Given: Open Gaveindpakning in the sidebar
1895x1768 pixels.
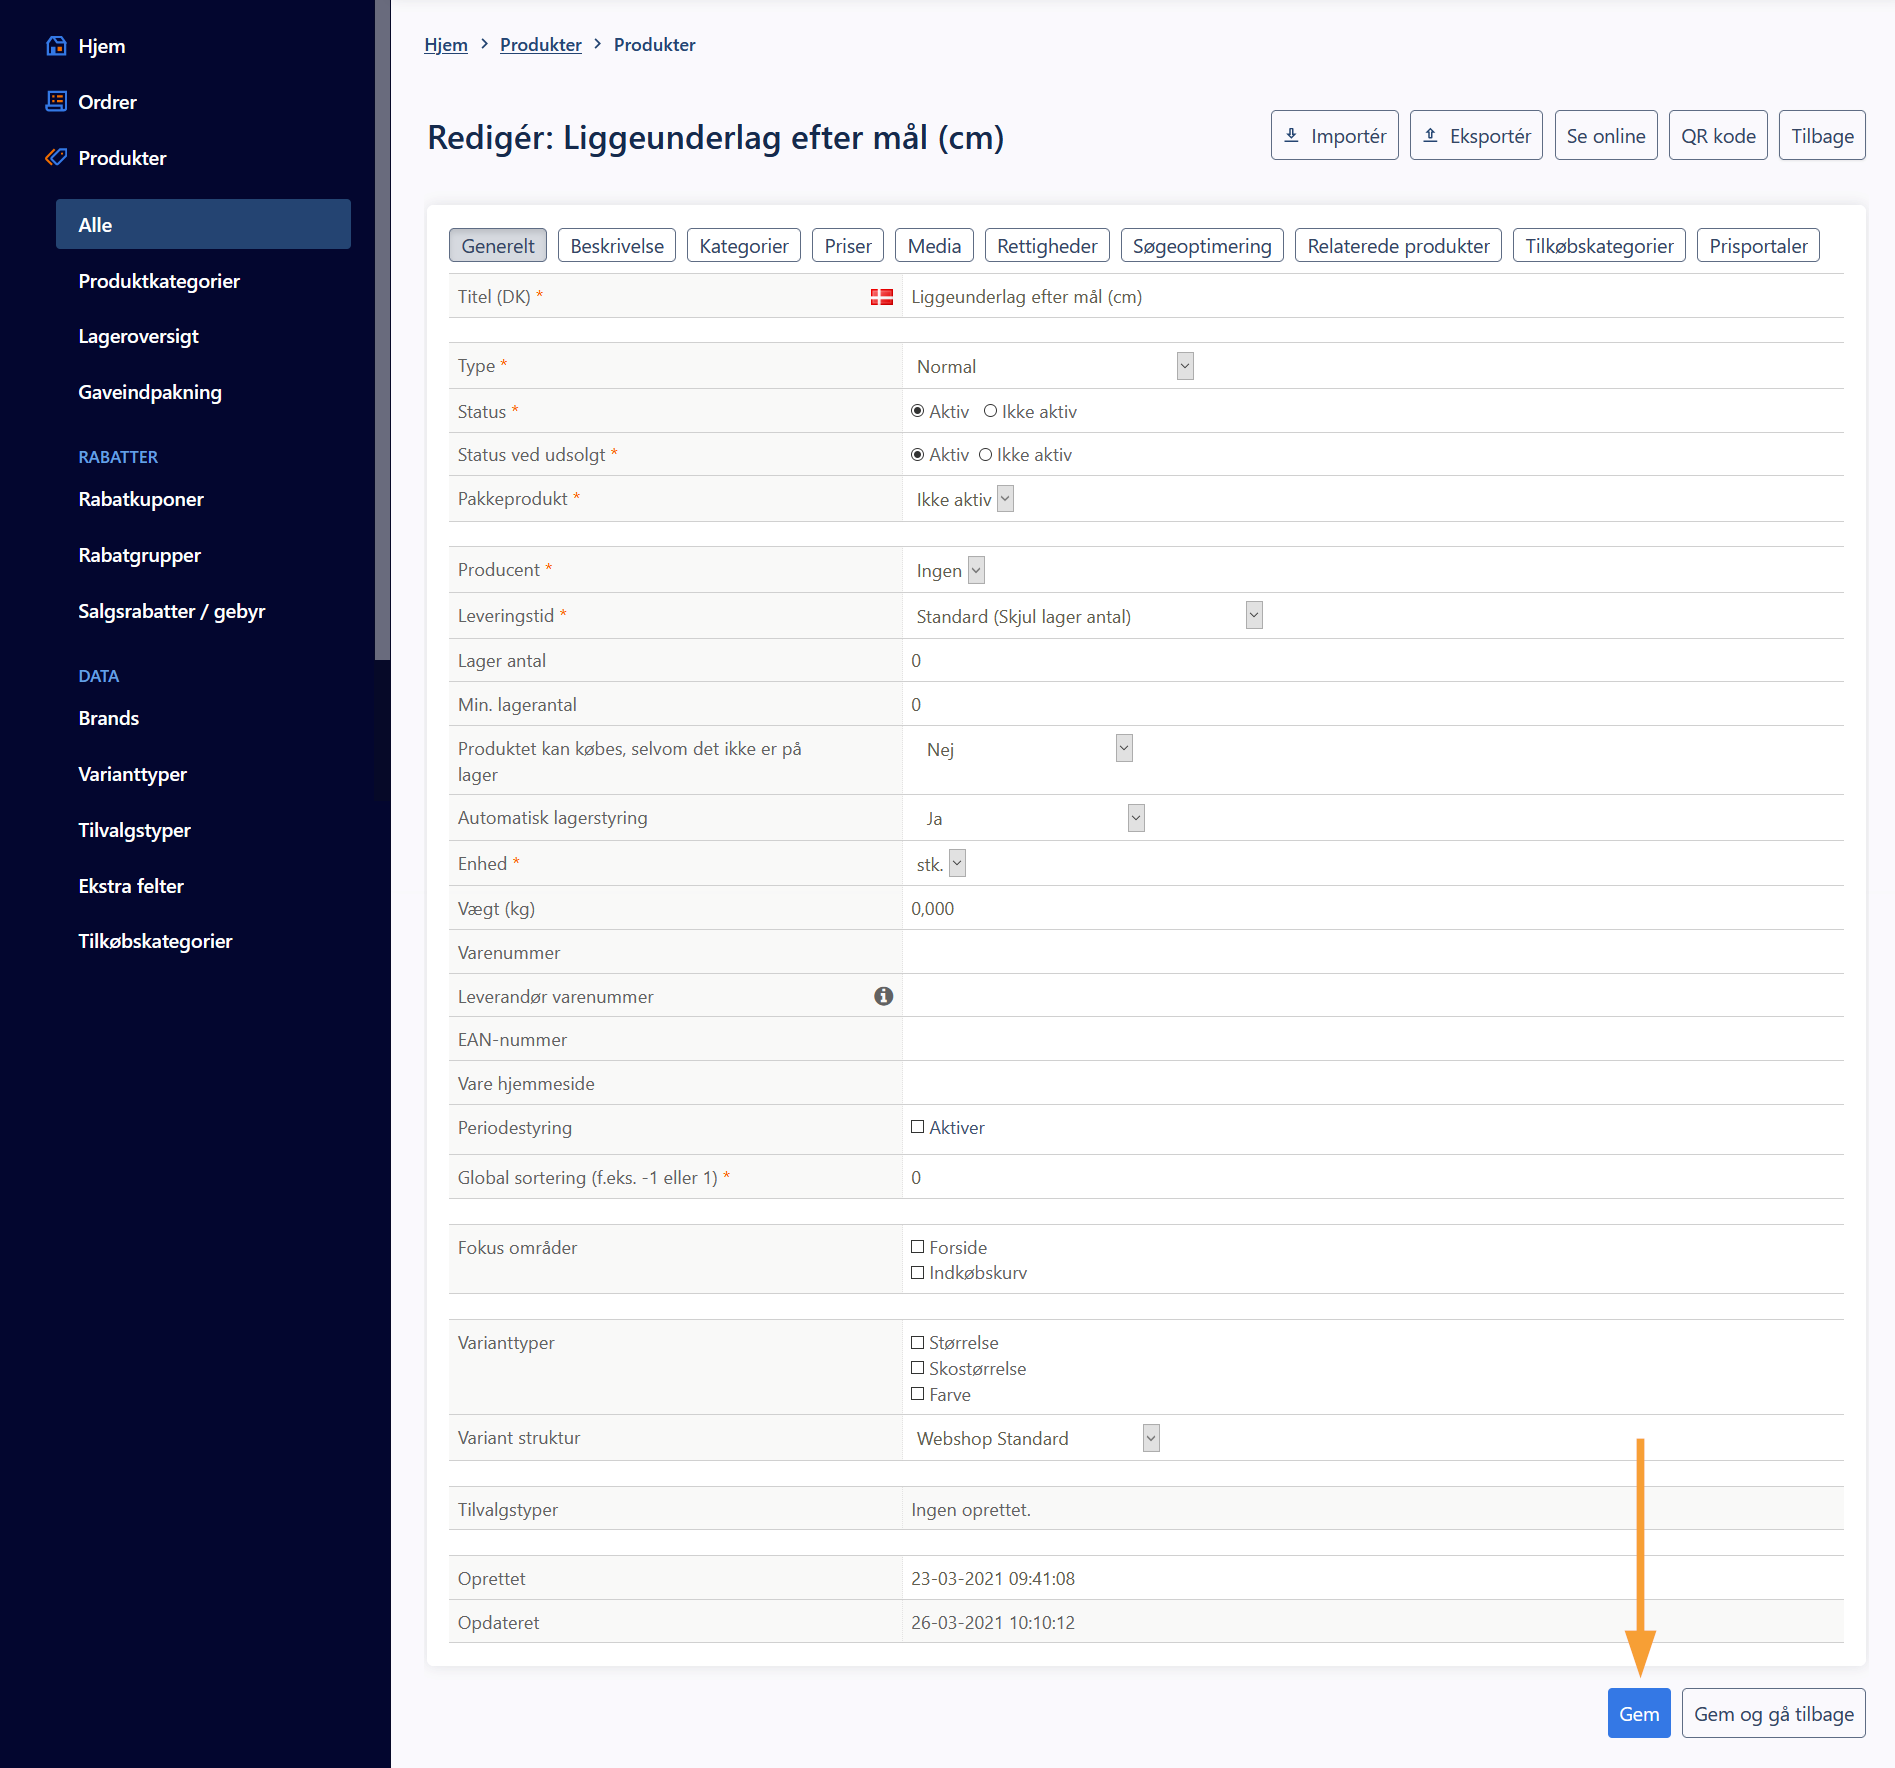Looking at the screenshot, I should point(150,392).
